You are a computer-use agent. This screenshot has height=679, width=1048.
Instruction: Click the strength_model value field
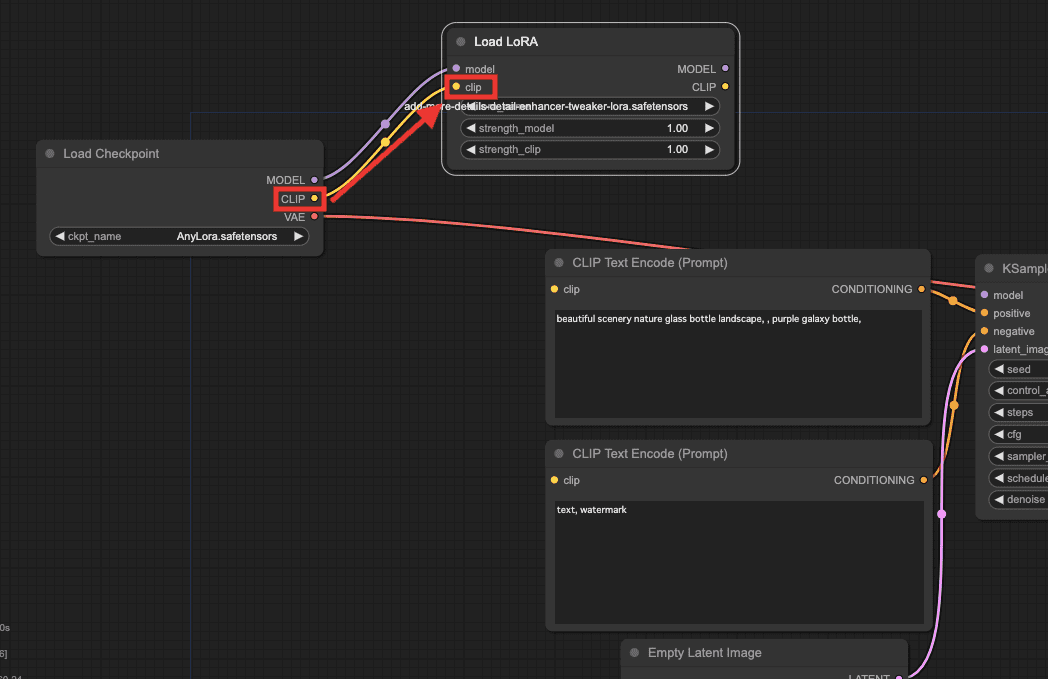click(590, 128)
